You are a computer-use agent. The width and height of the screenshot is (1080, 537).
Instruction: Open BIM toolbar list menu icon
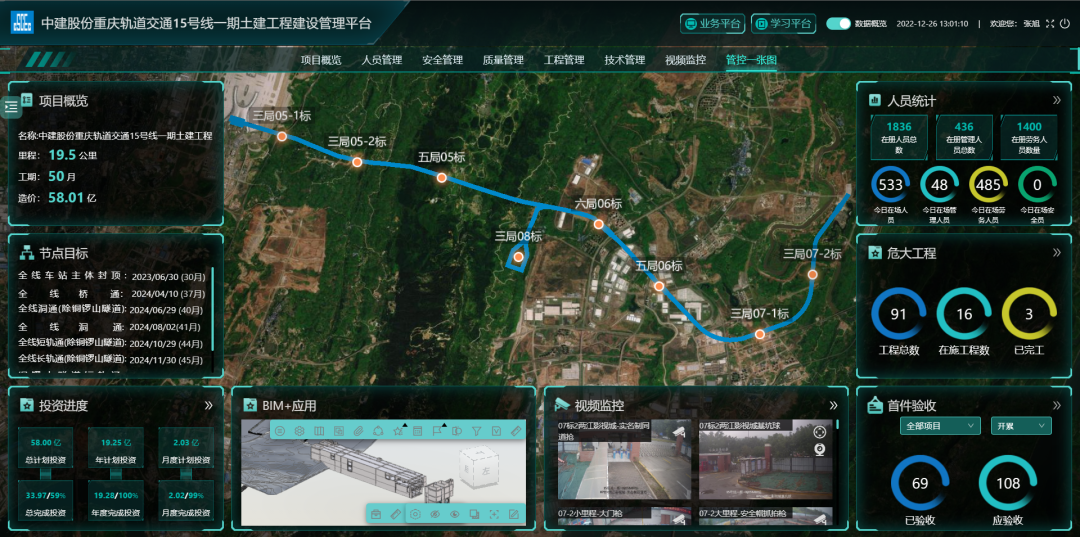pos(280,431)
